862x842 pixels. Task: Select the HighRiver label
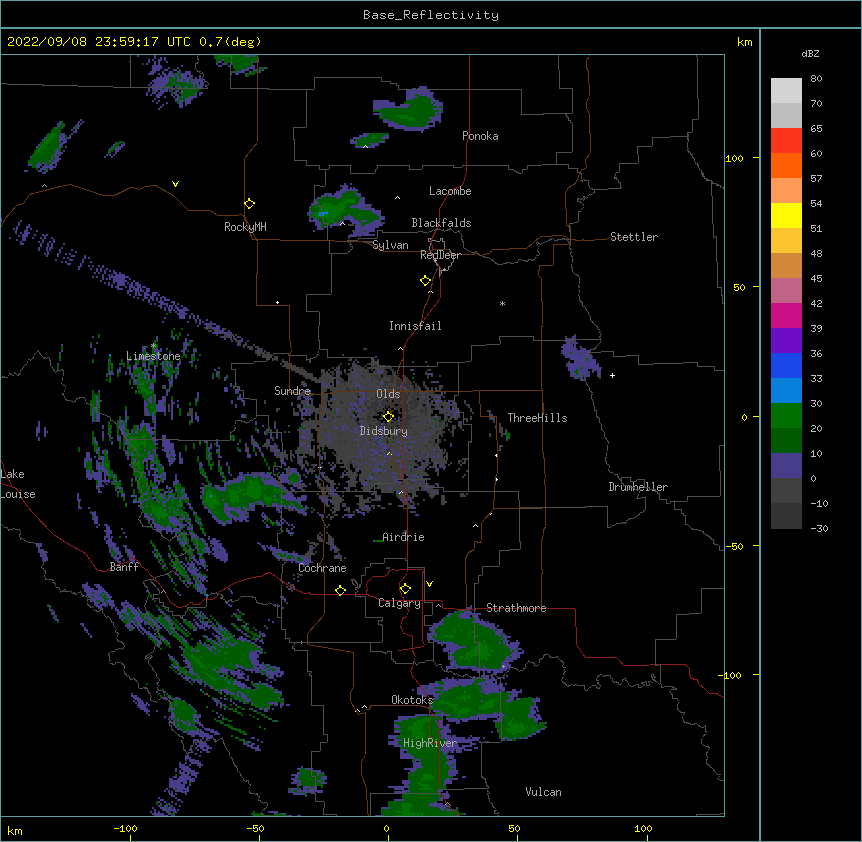[x=430, y=743]
